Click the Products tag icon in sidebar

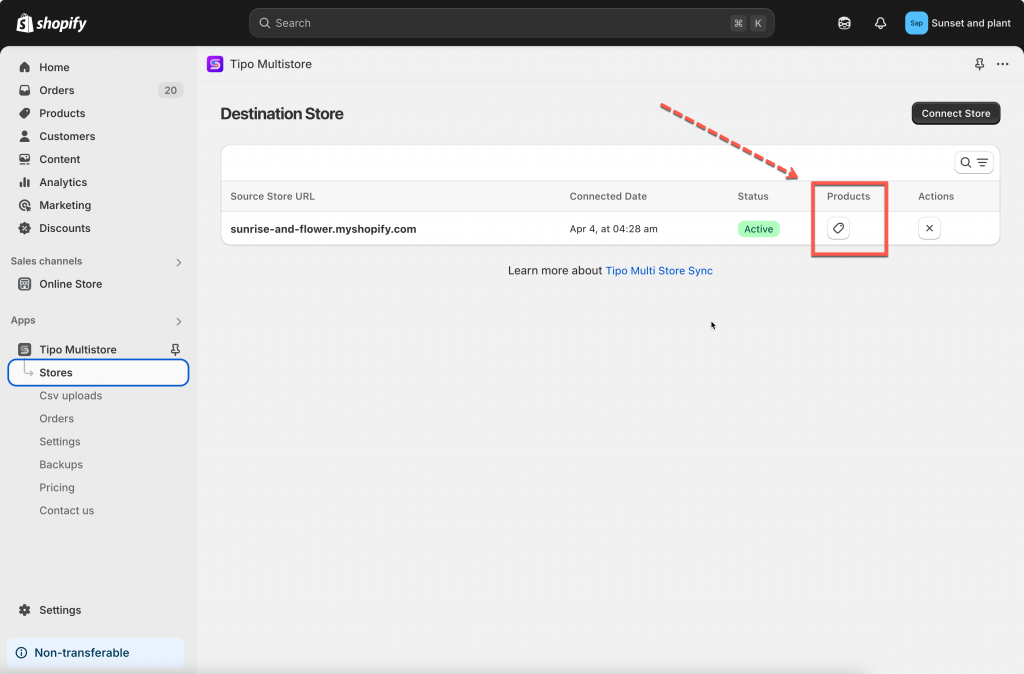point(25,113)
